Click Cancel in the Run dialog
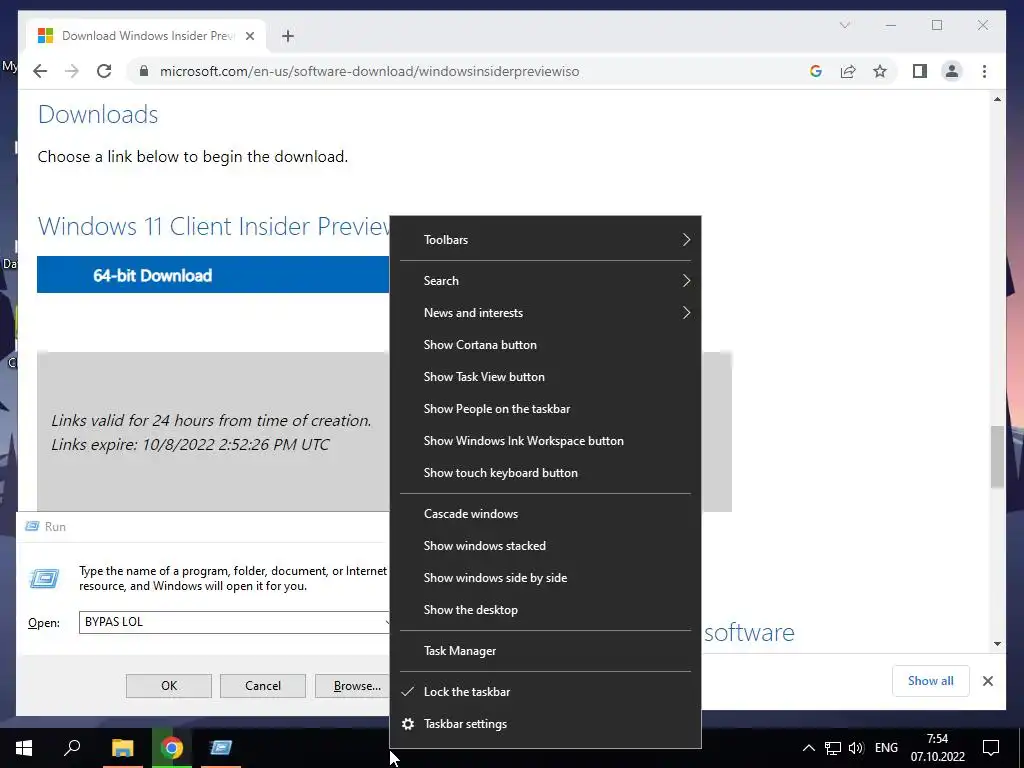 point(263,686)
